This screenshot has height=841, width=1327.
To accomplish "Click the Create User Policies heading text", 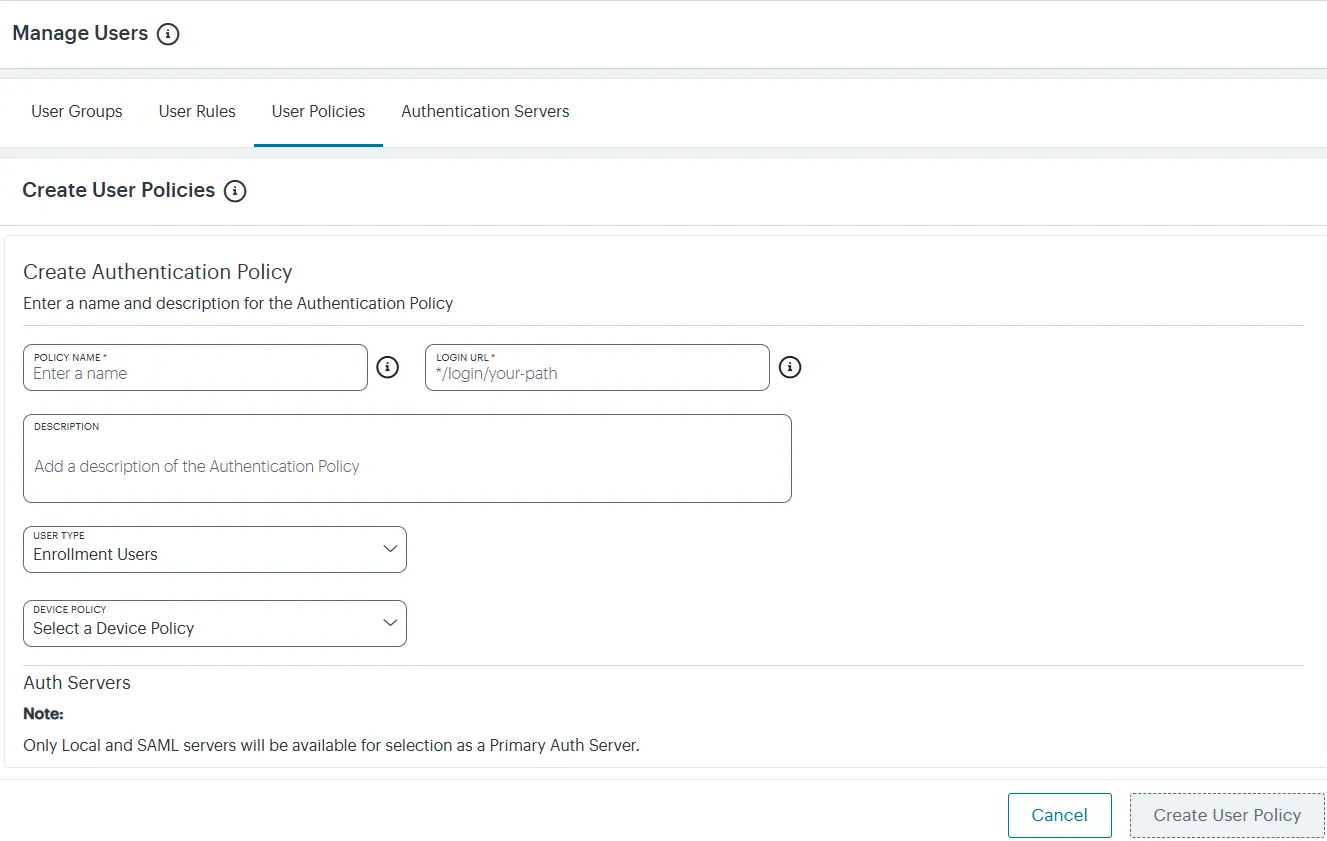I will pos(119,190).
